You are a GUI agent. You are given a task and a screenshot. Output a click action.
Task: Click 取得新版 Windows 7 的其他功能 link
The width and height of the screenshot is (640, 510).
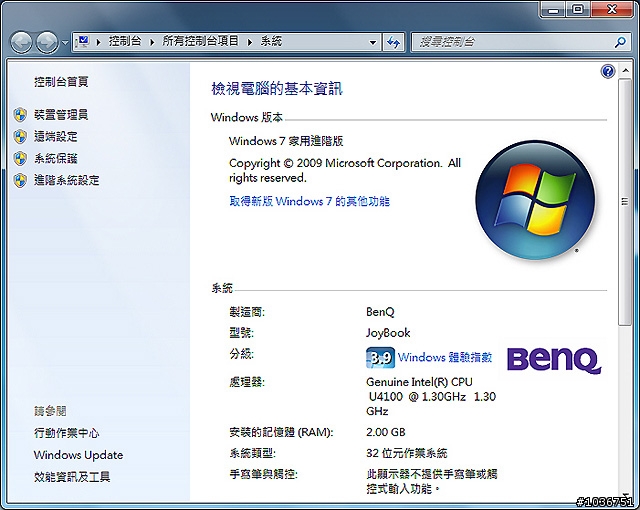pos(309,201)
